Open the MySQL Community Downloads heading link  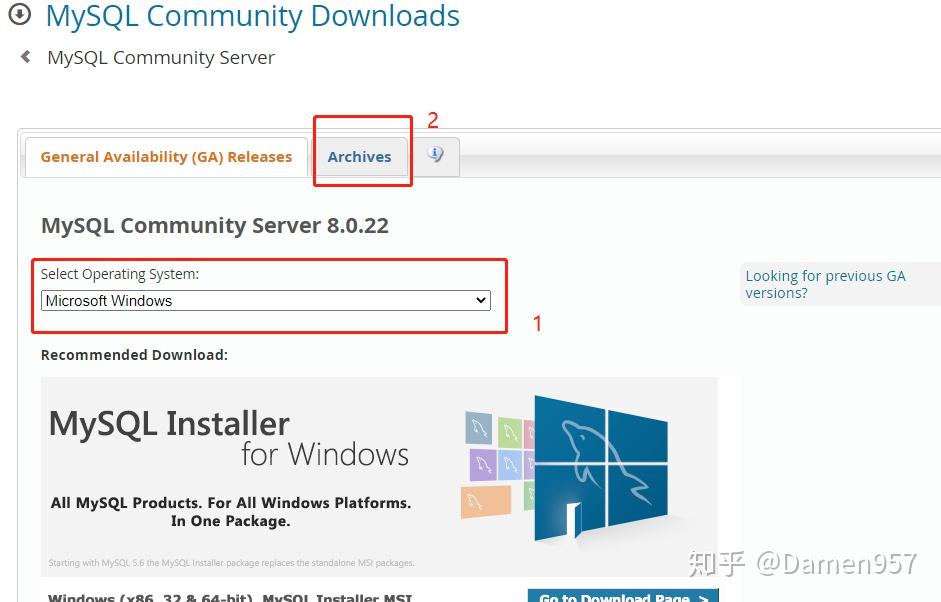(252, 16)
